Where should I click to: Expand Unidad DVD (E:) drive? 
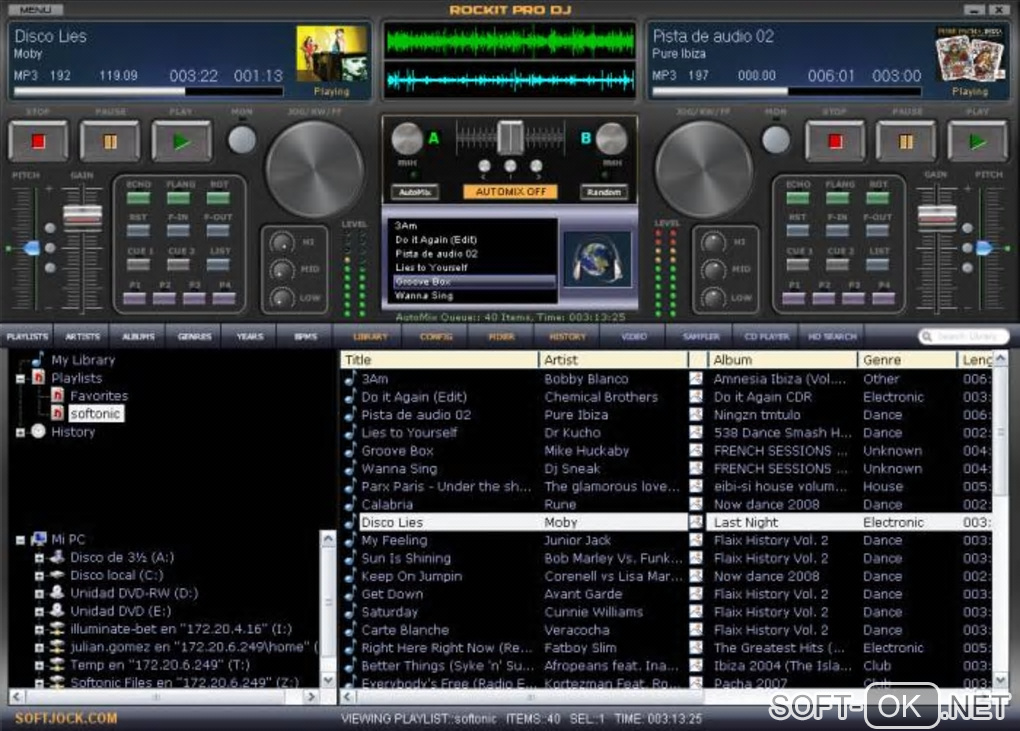pos(39,611)
